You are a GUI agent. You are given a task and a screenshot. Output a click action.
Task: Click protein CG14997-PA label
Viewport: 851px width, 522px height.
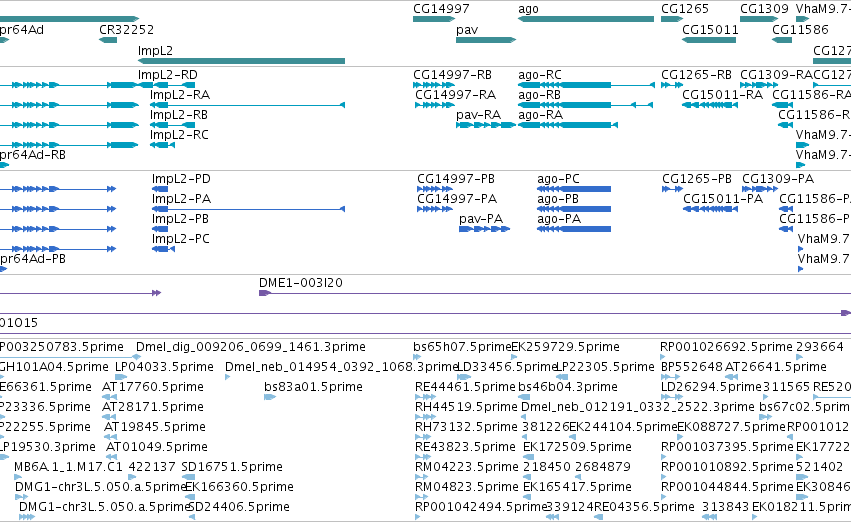457,199
